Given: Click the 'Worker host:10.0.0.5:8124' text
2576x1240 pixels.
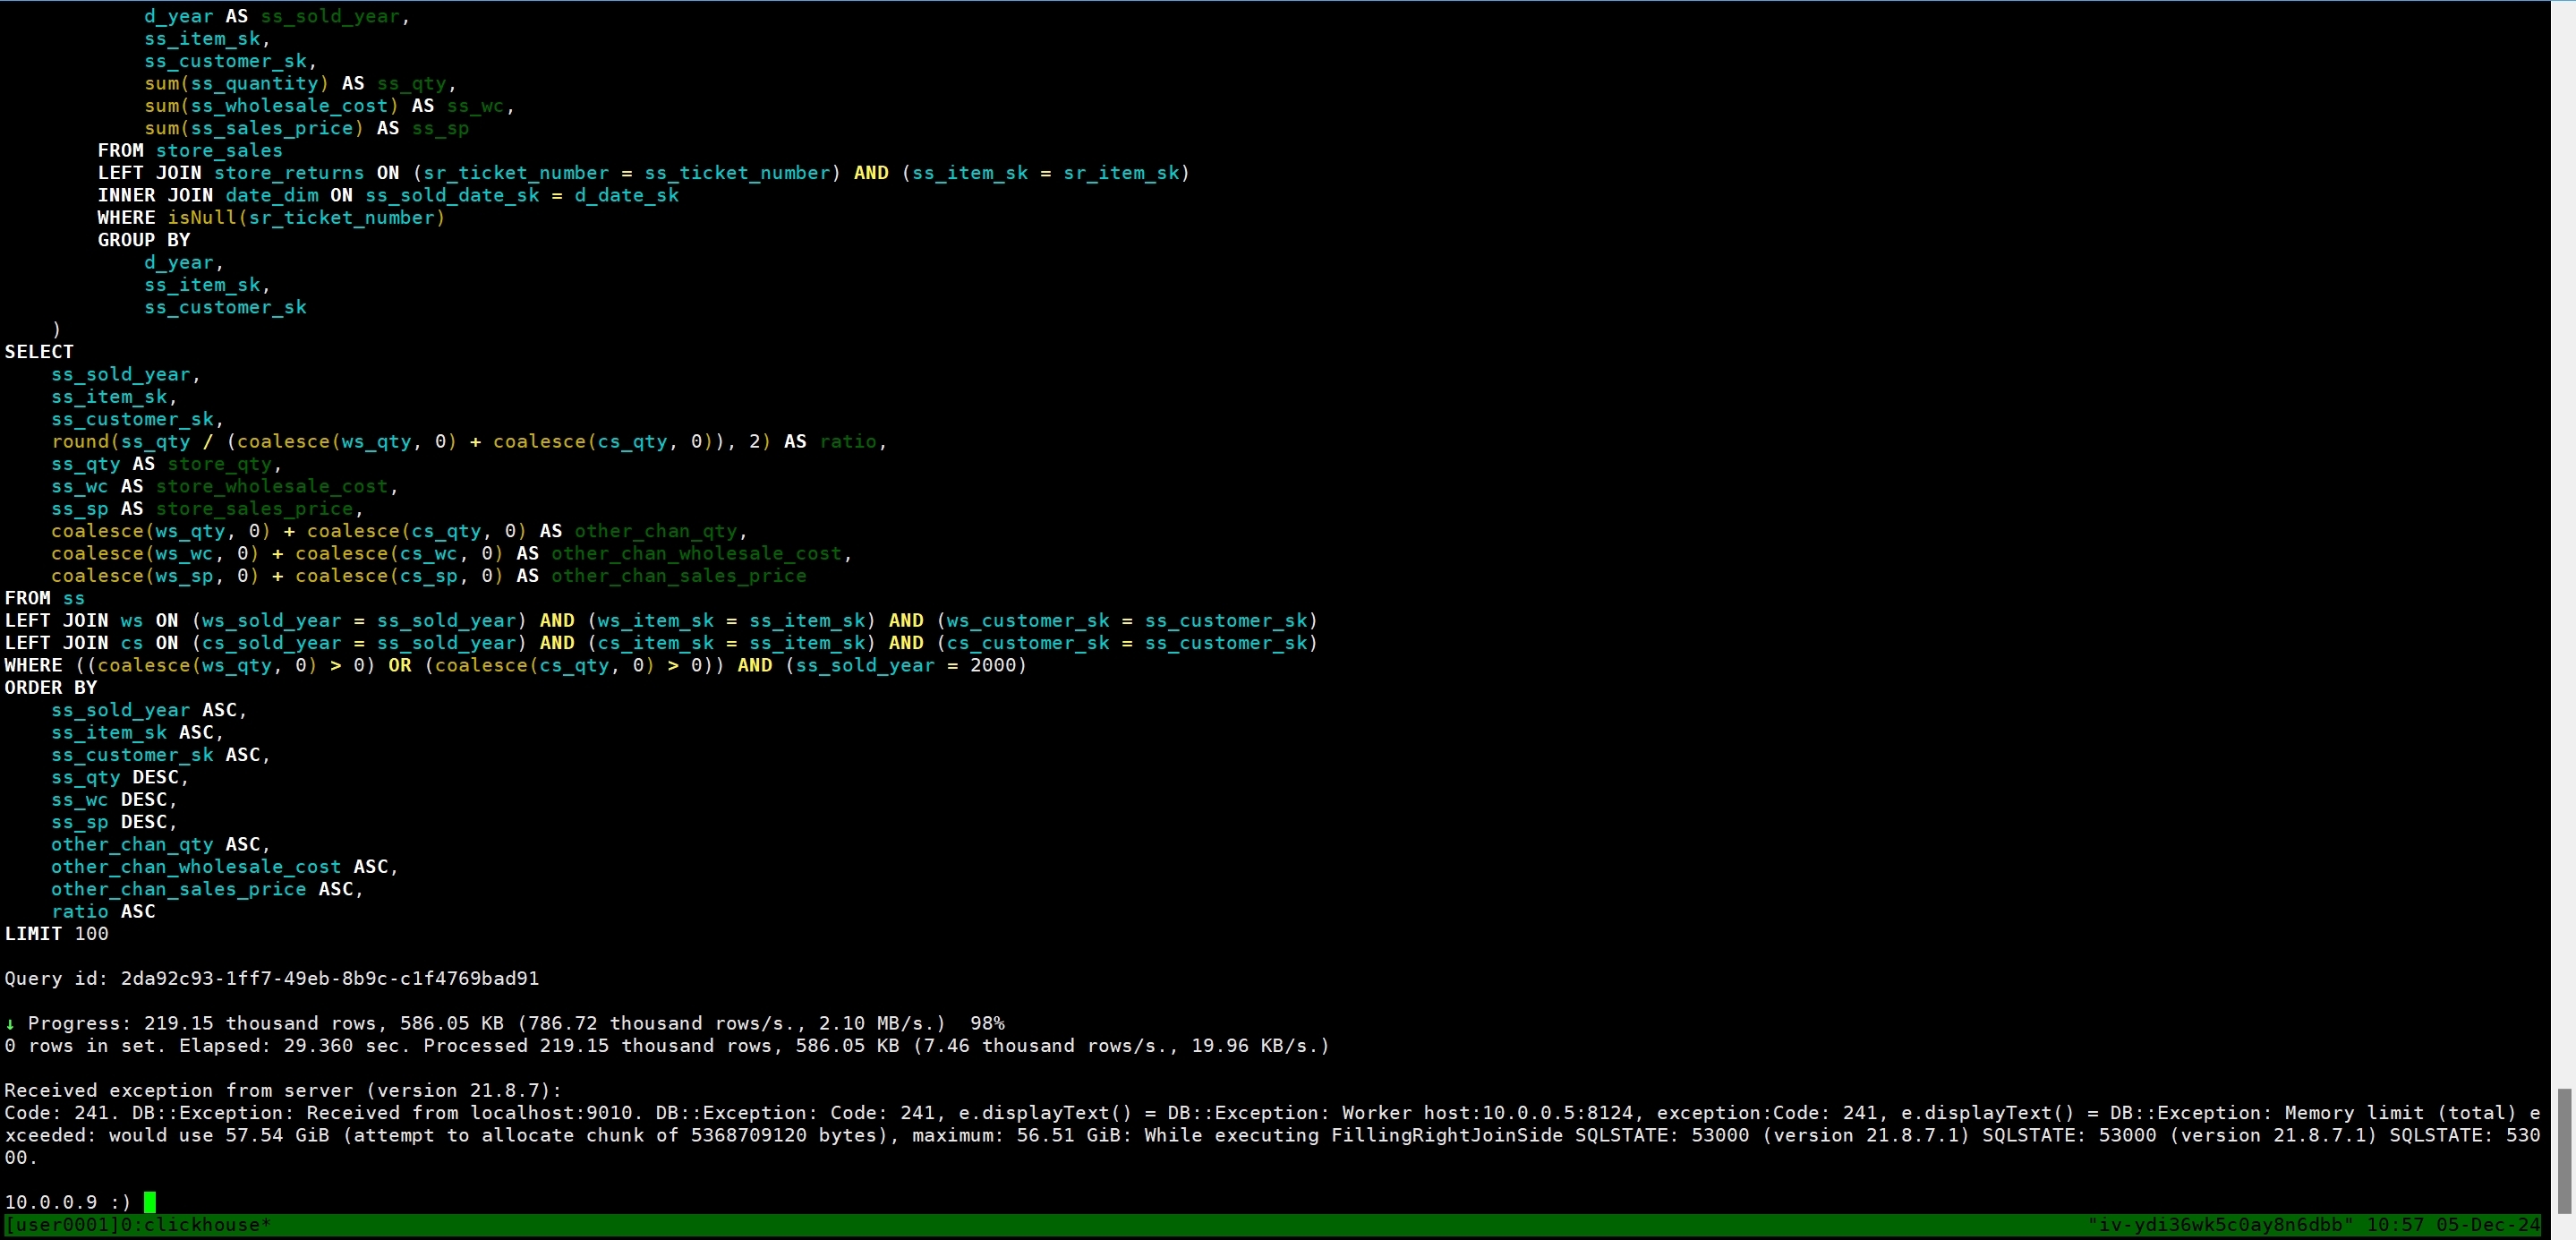Looking at the screenshot, I should [x=1487, y=1112].
